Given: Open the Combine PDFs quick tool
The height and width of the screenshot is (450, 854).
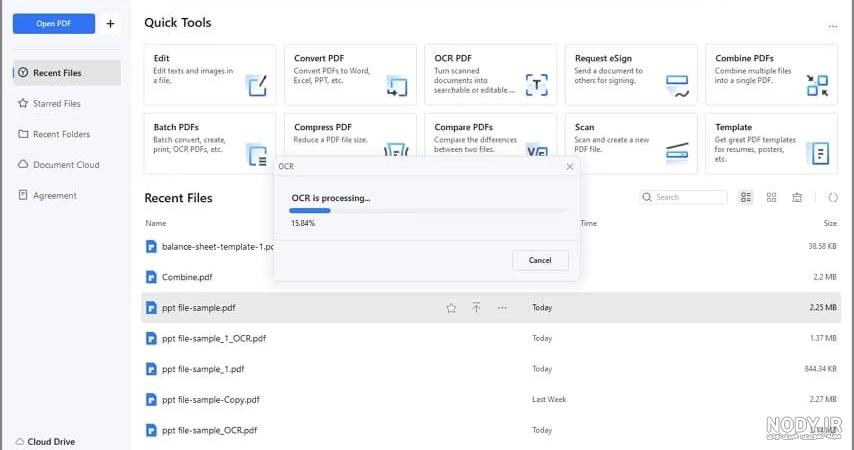Looking at the screenshot, I should coord(772,75).
